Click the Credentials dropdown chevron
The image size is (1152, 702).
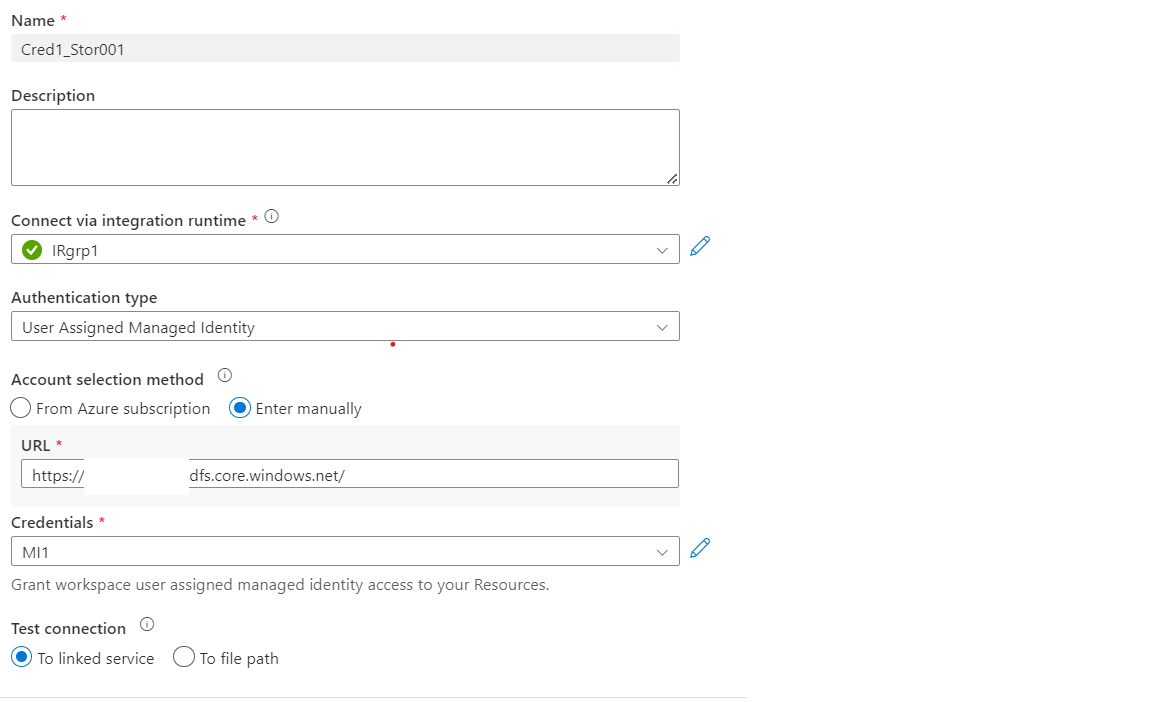click(x=661, y=549)
